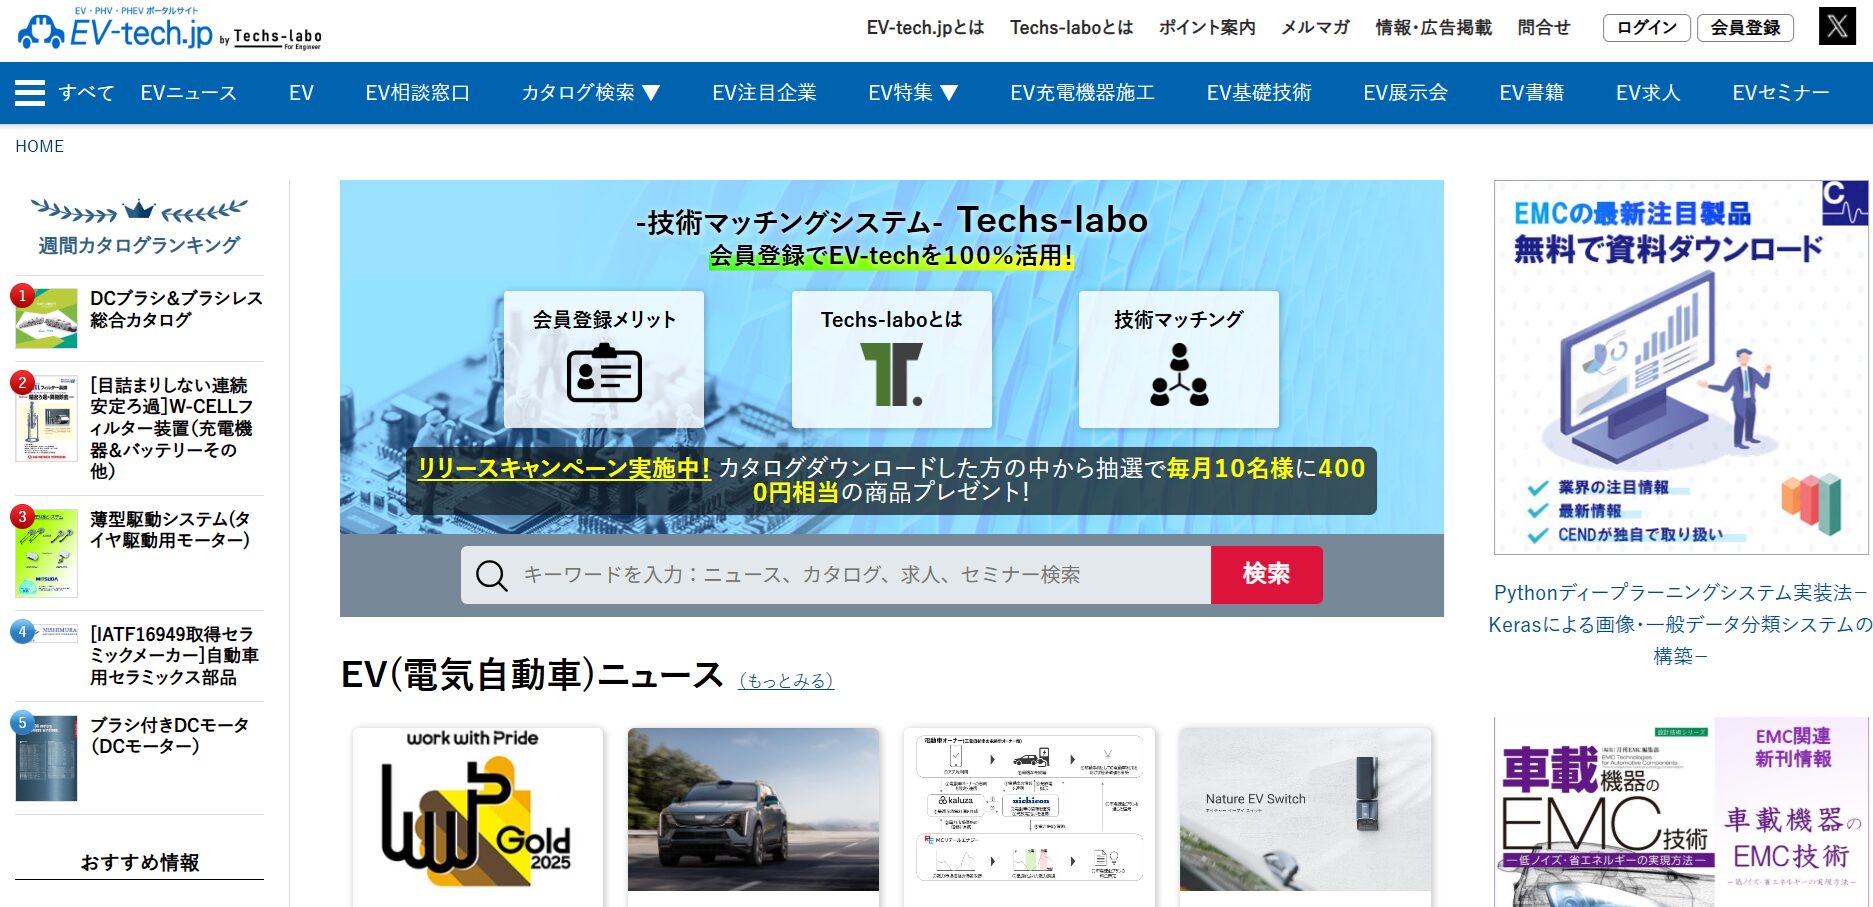Viewport: 1873px width, 907px height.
Task: Open the 会員登録メリット ID card icon
Action: 604,373
